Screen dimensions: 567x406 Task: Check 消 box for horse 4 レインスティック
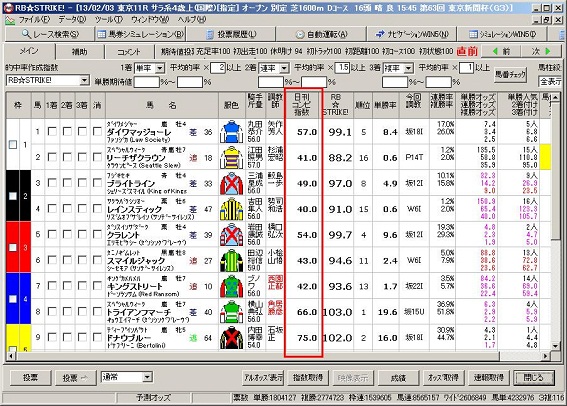[x=97, y=209]
